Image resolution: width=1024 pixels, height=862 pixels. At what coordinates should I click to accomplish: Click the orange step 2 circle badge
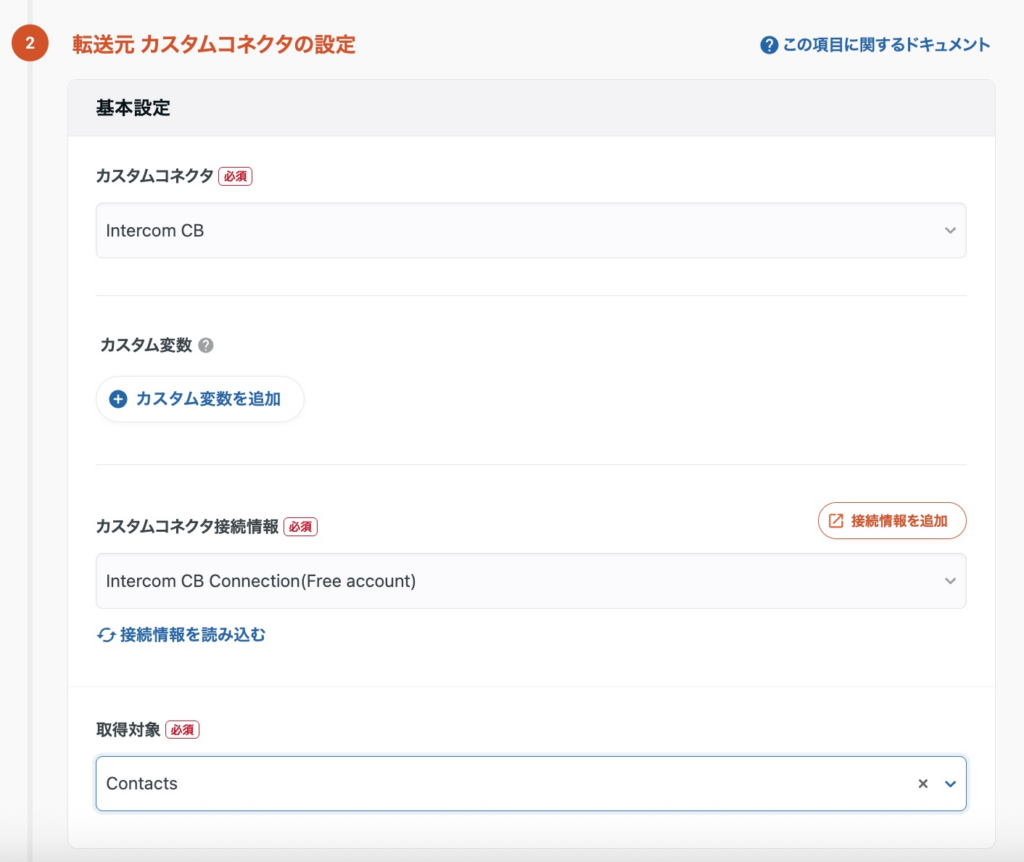pos(30,44)
